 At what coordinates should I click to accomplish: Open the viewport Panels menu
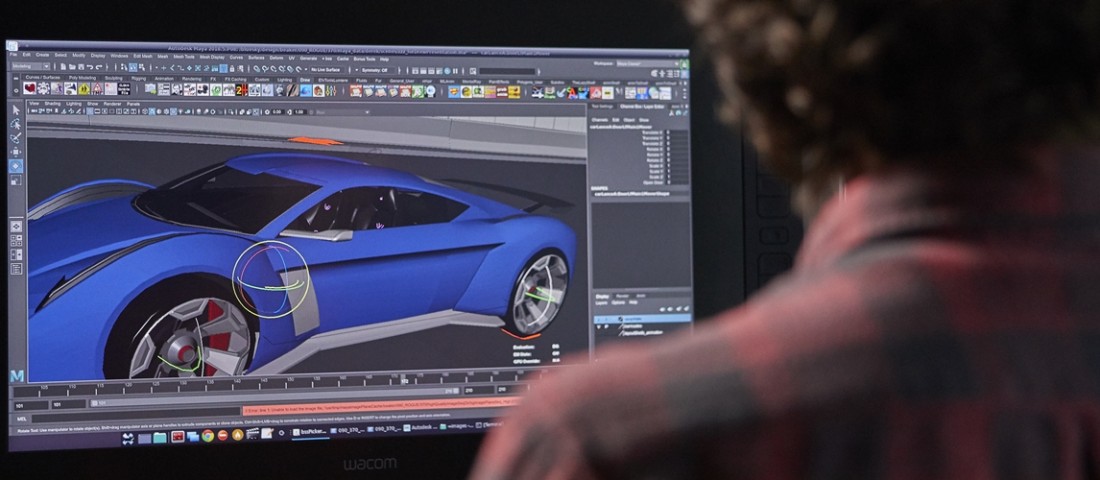133,105
